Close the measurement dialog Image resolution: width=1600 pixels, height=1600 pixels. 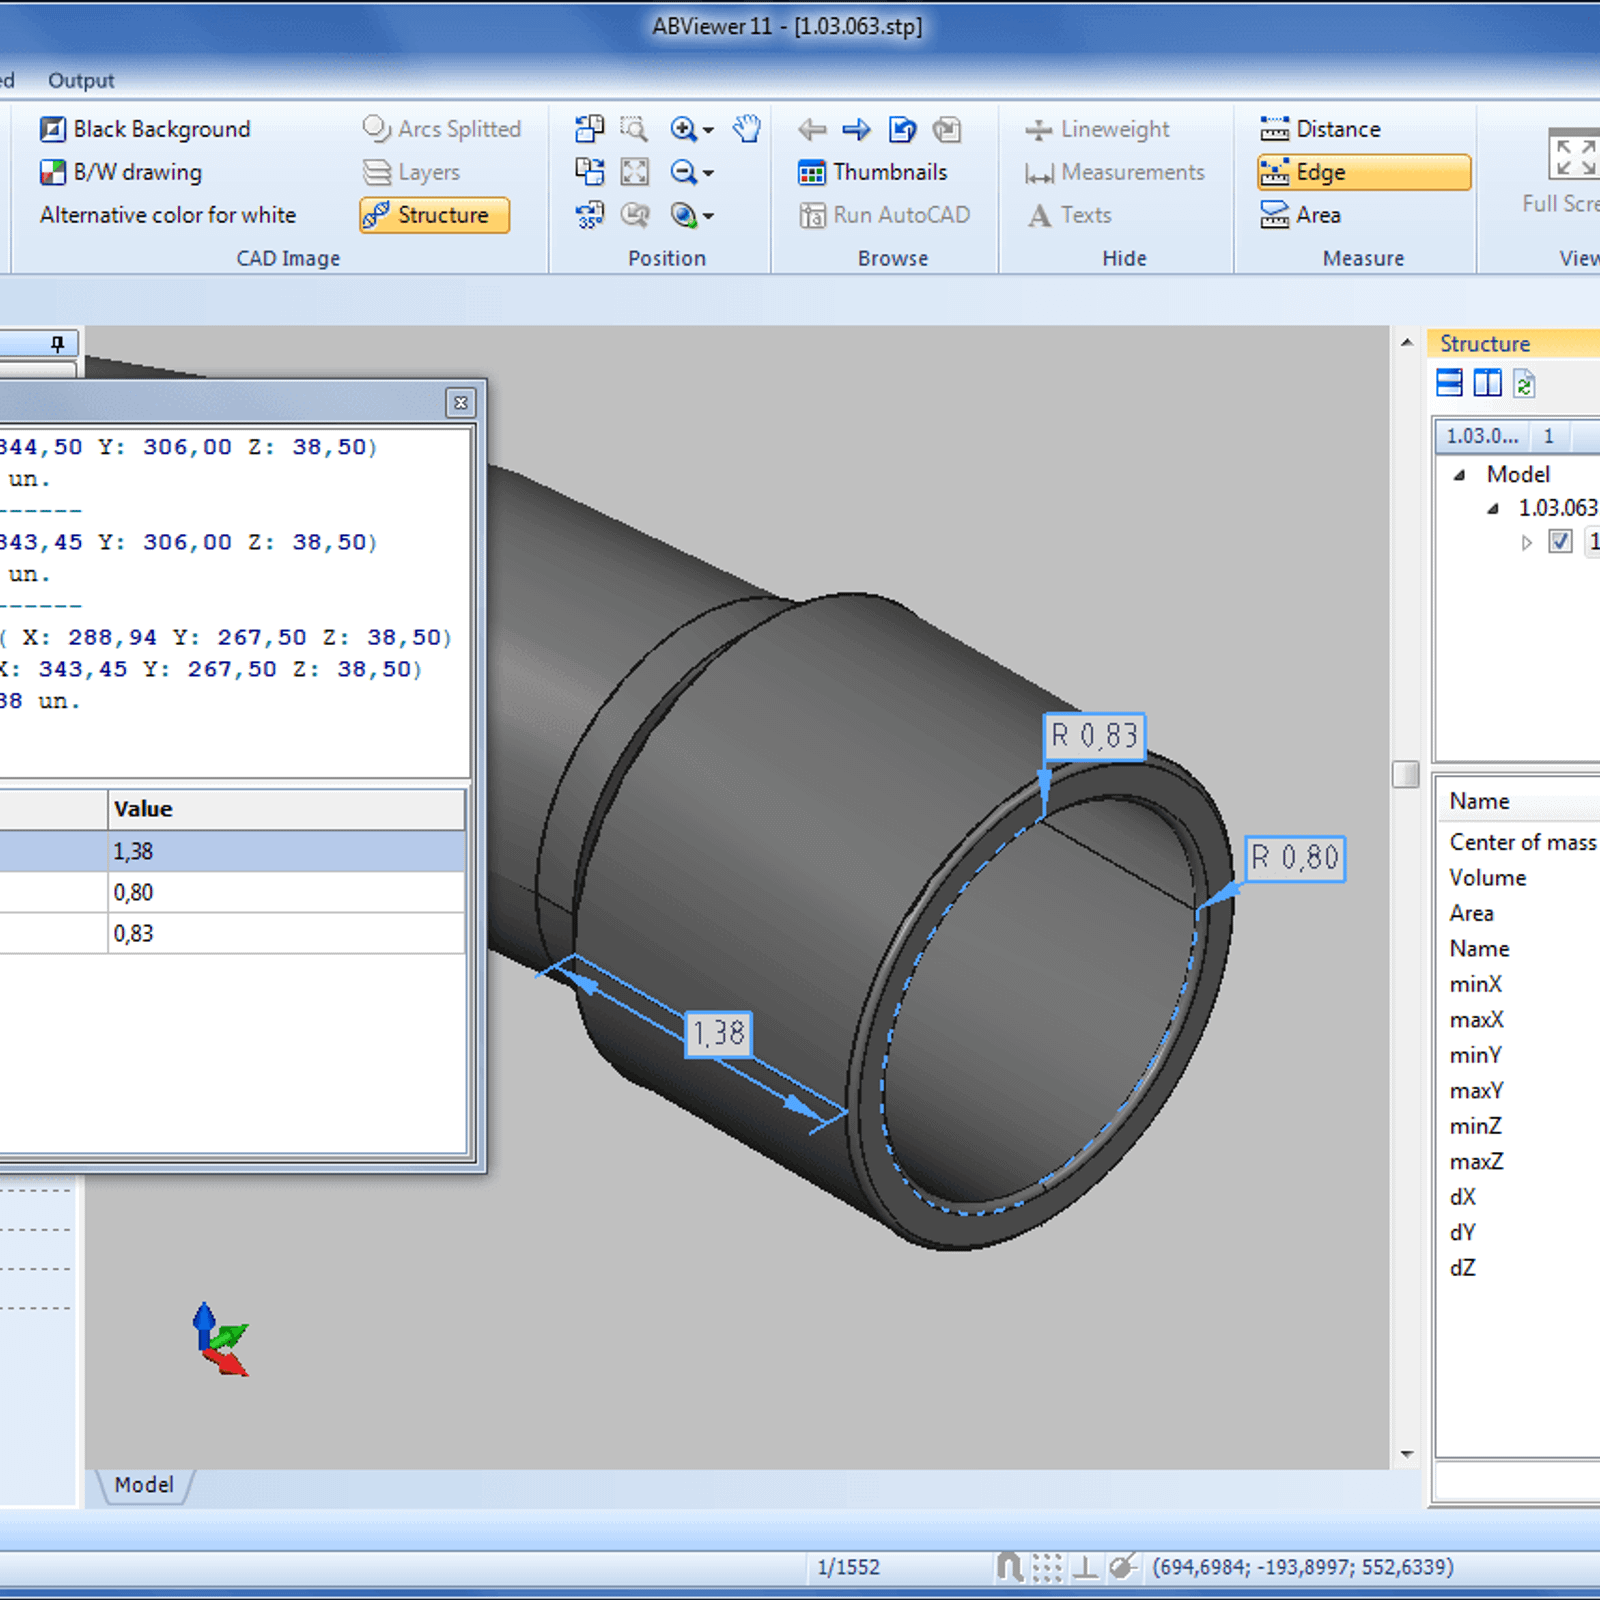pos(460,403)
